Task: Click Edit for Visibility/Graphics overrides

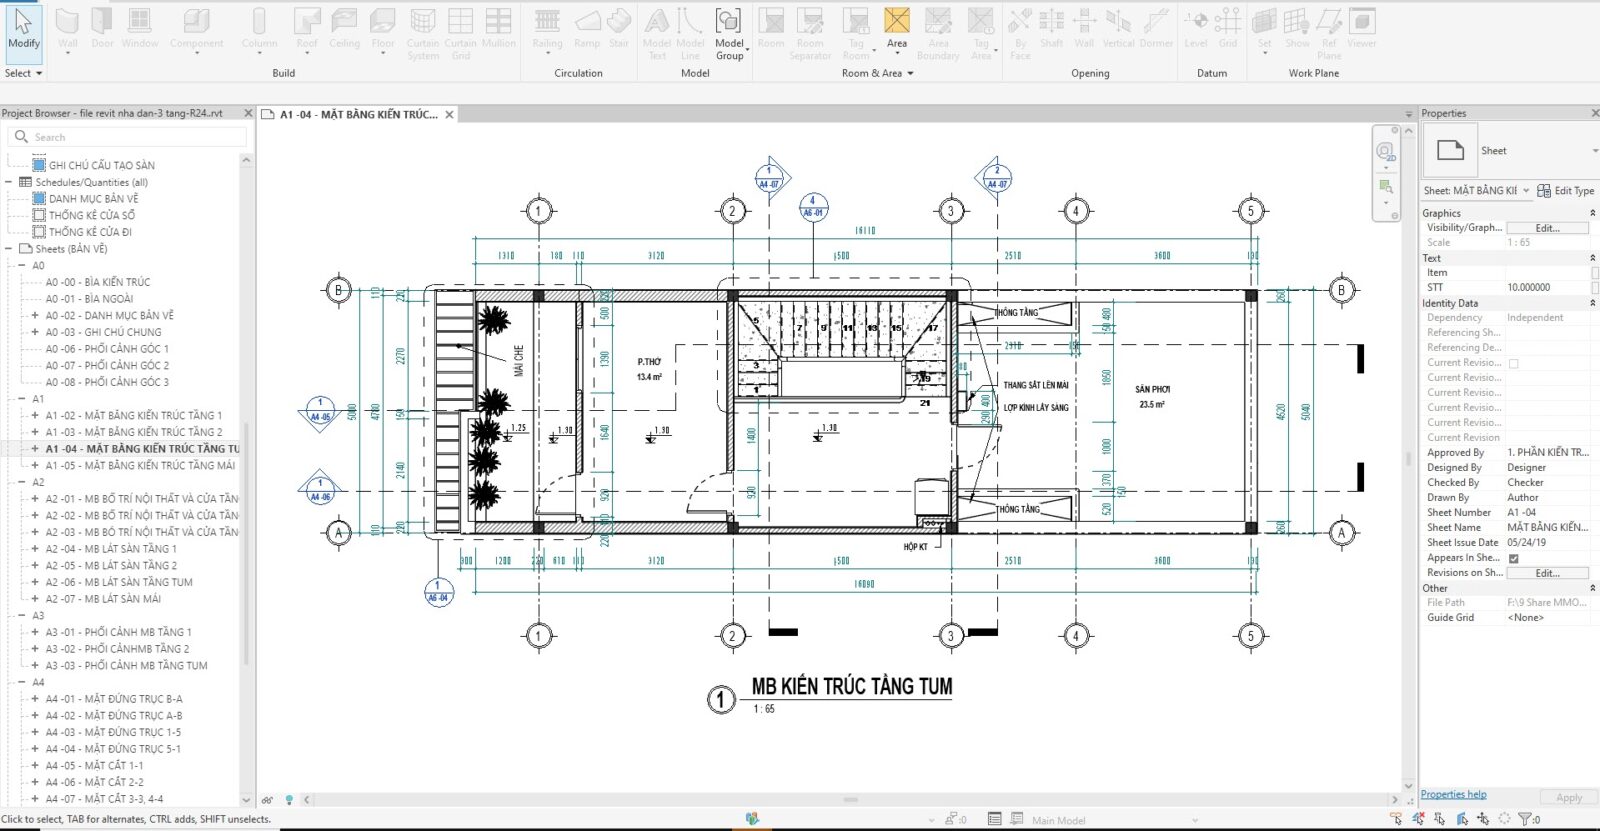Action: click(1547, 228)
